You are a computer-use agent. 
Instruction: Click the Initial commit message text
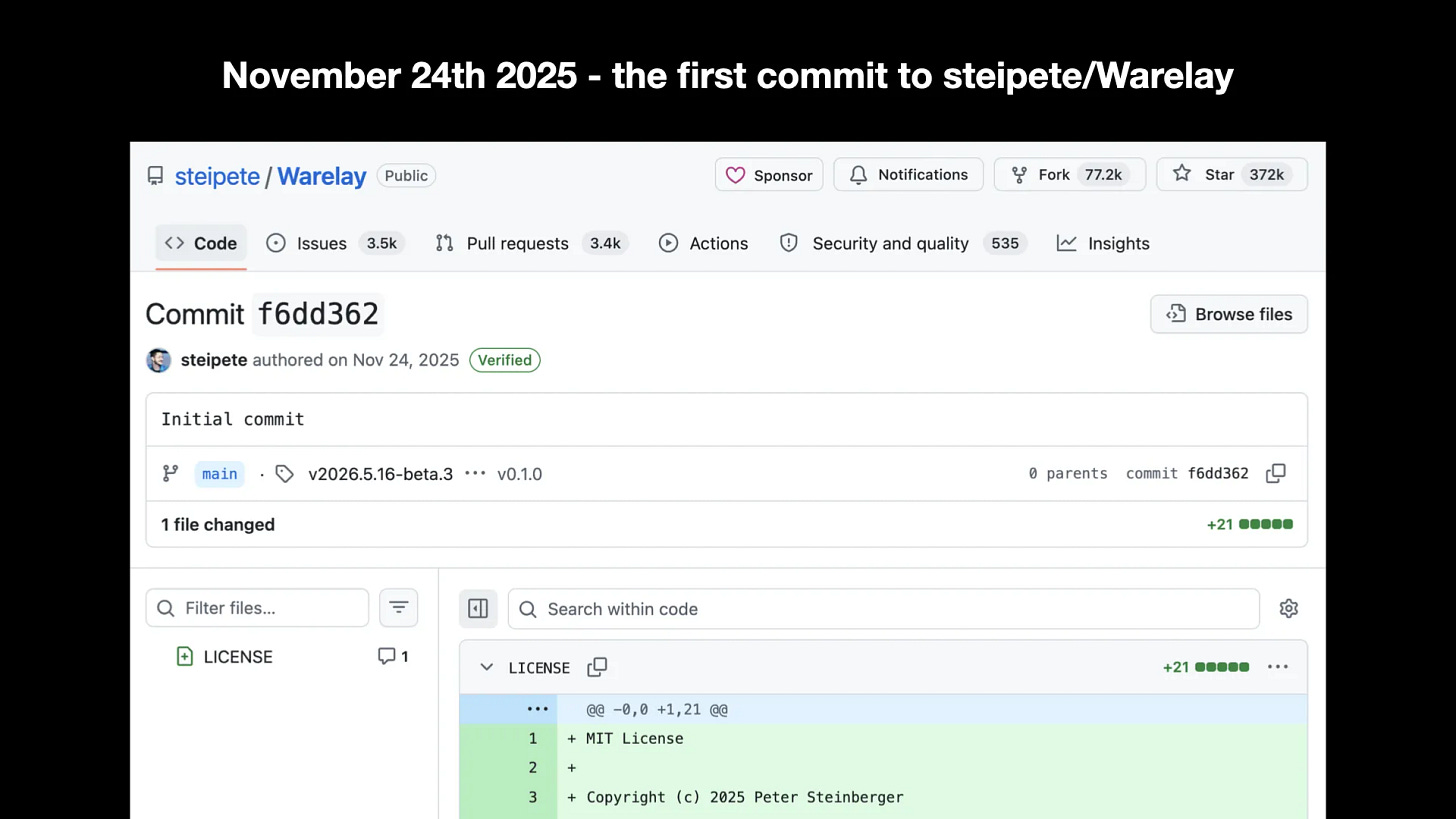pyautogui.click(x=233, y=419)
